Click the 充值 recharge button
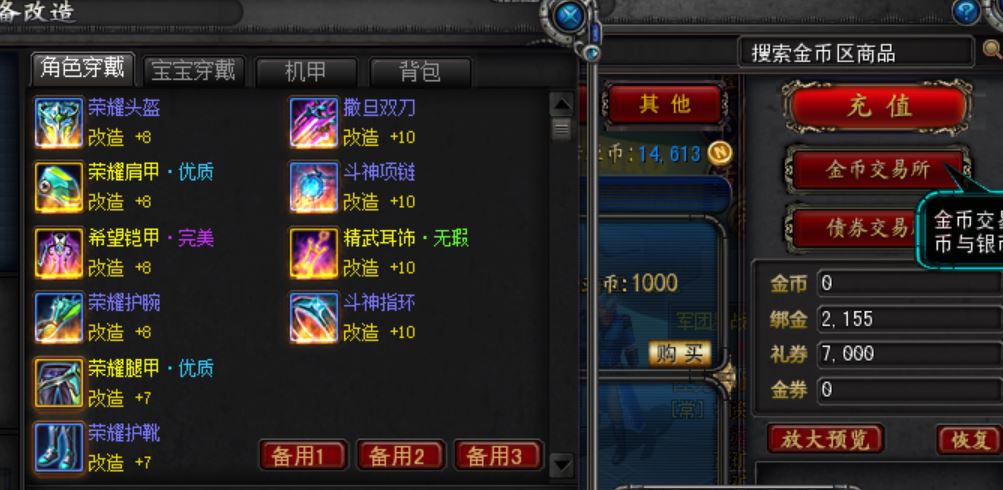Screen dimensions: 1003x490 (x=878, y=107)
